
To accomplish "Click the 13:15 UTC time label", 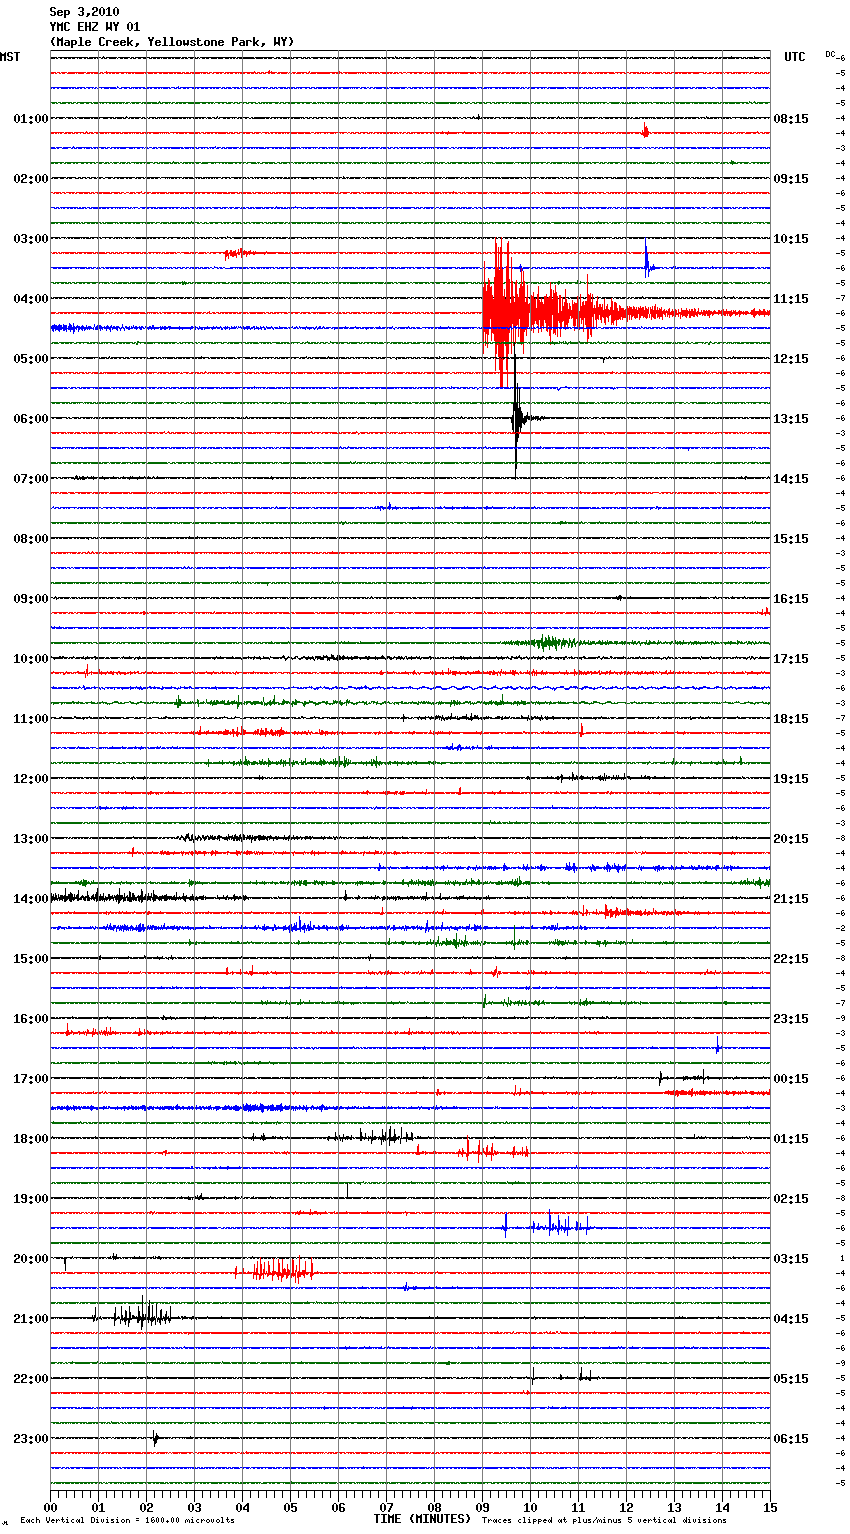I will click(x=791, y=419).
